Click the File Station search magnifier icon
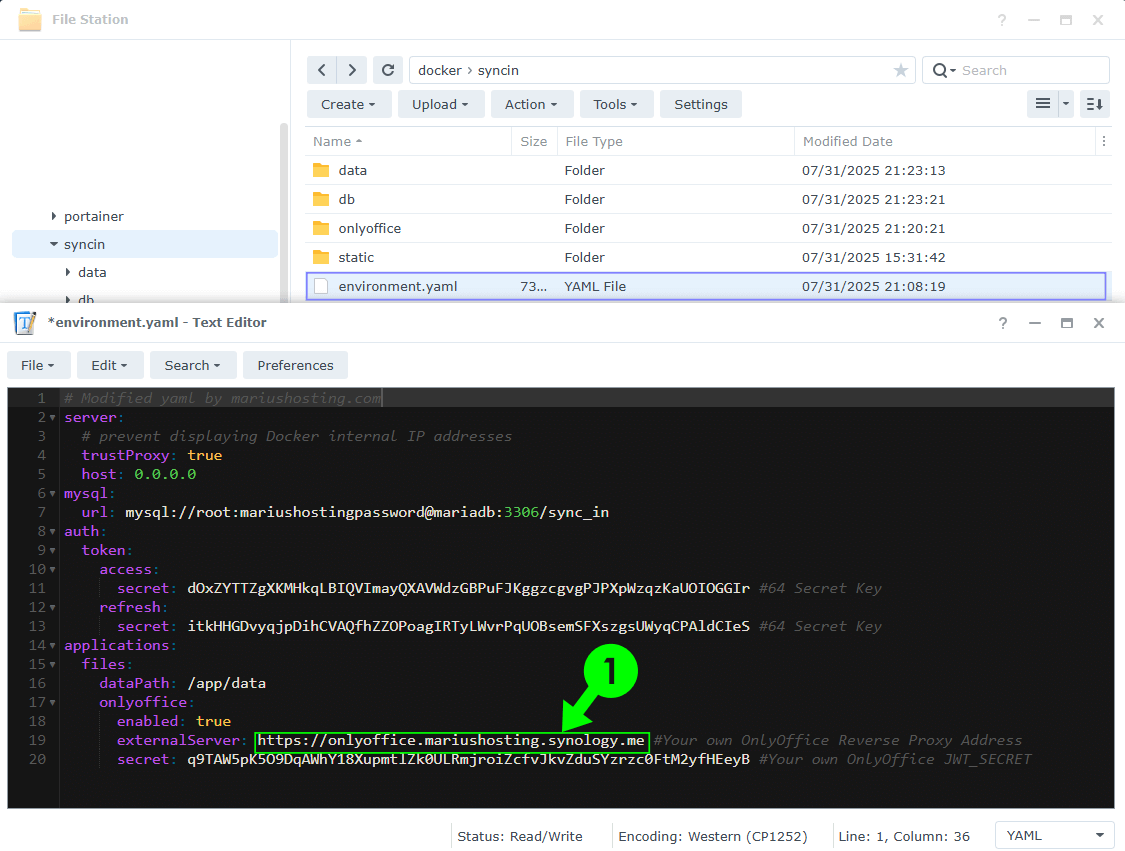This screenshot has width=1125, height=851. pyautogui.click(x=940, y=70)
